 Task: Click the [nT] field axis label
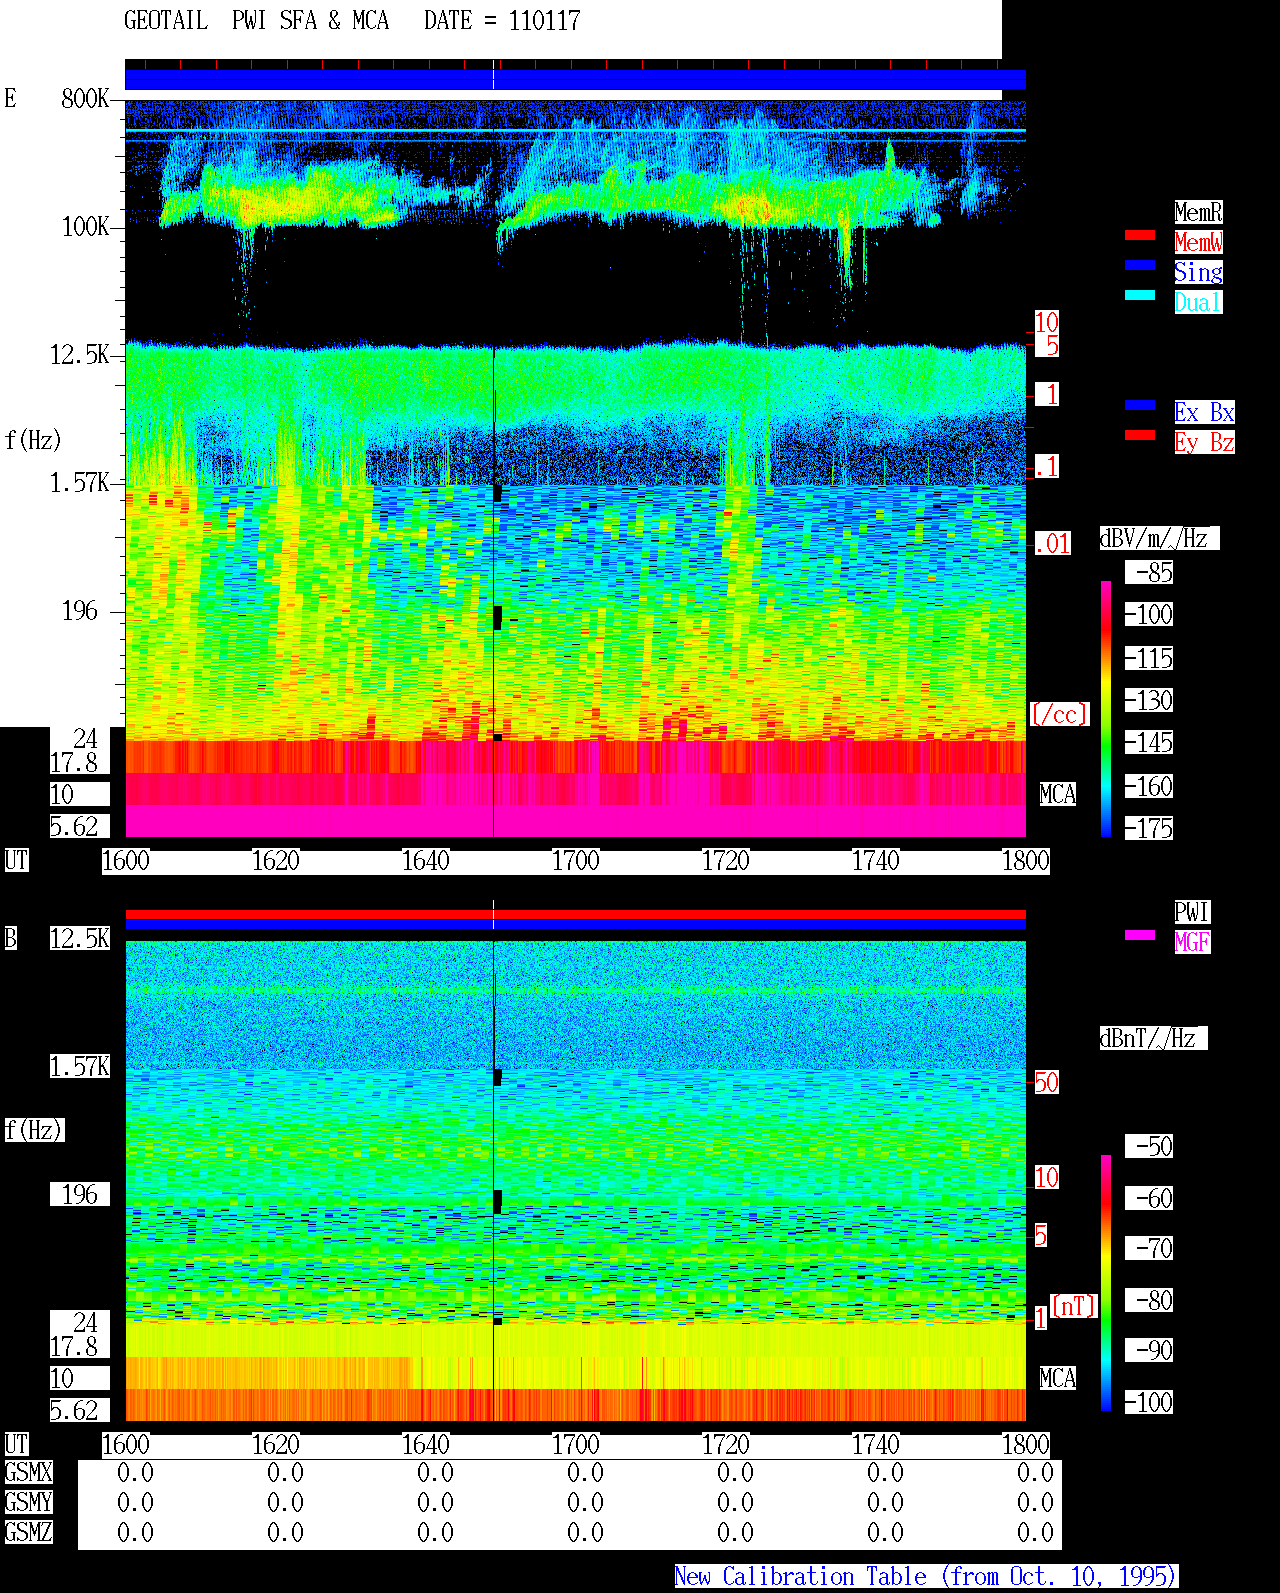tap(1074, 1306)
